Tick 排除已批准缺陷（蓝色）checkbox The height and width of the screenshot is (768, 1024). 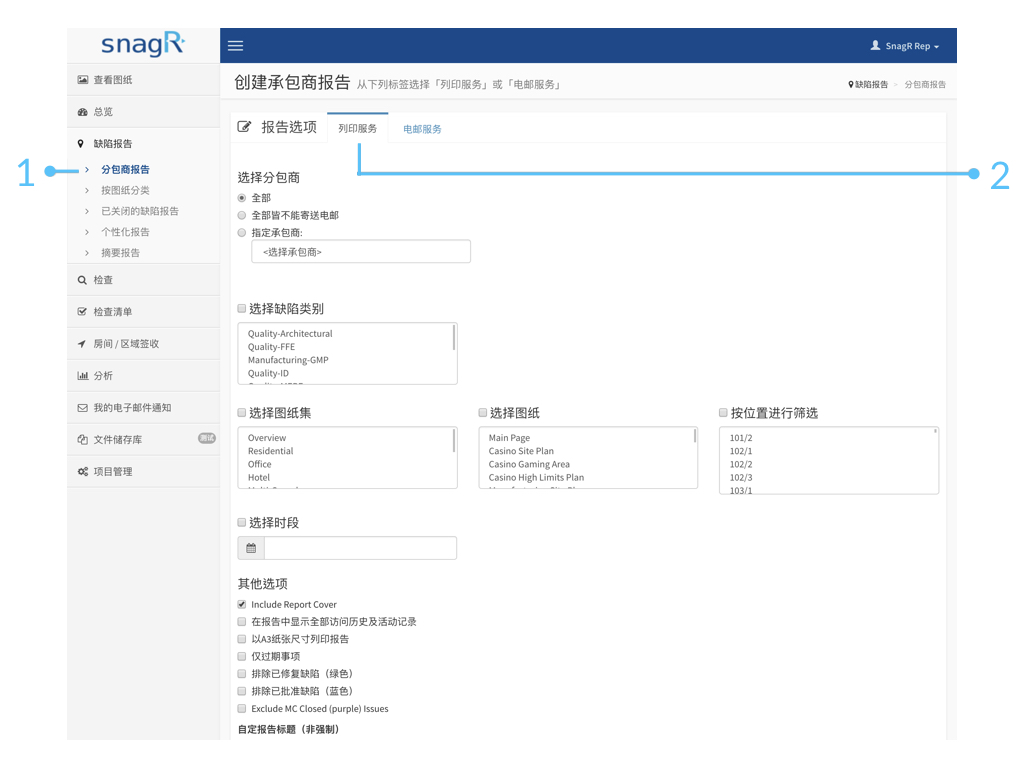click(242, 691)
